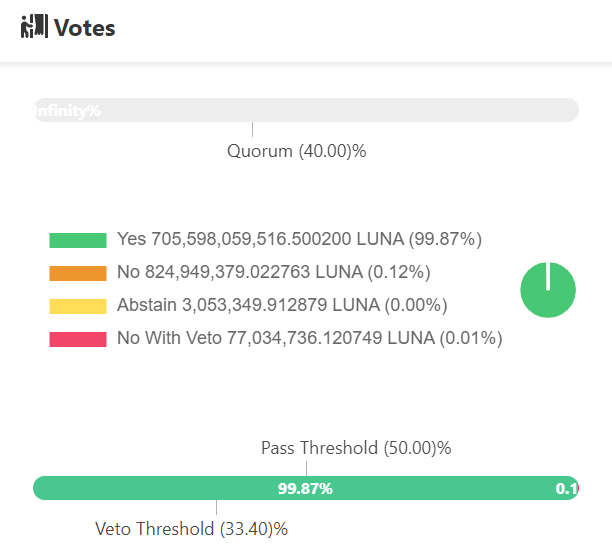This screenshot has width=612, height=549.
Task: Click the Veto Threshold (33.40)% label
Action: [x=192, y=528]
